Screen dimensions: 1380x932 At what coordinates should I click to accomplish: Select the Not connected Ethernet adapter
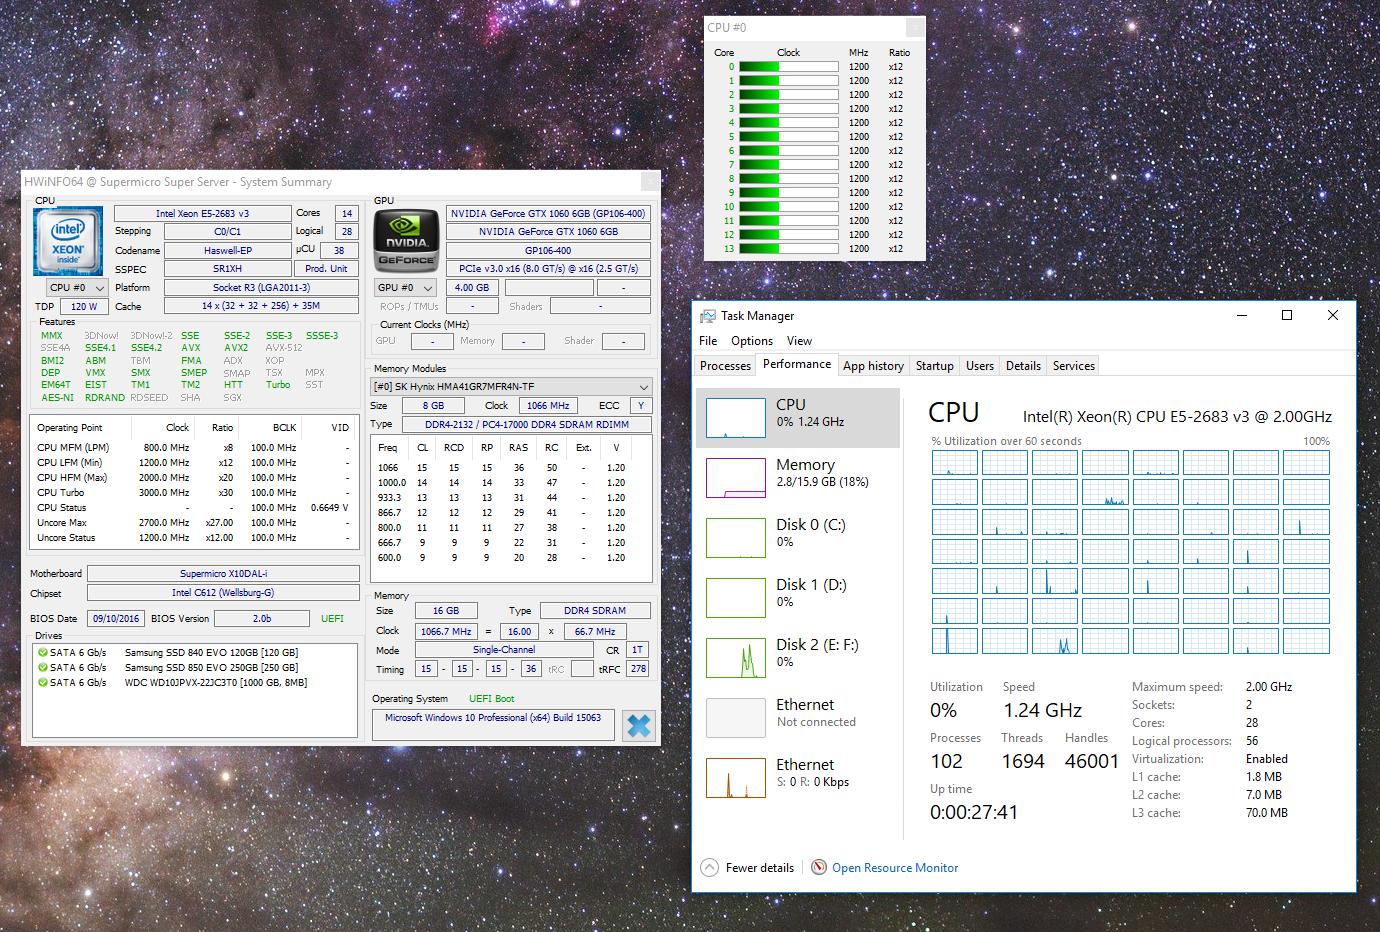798,717
